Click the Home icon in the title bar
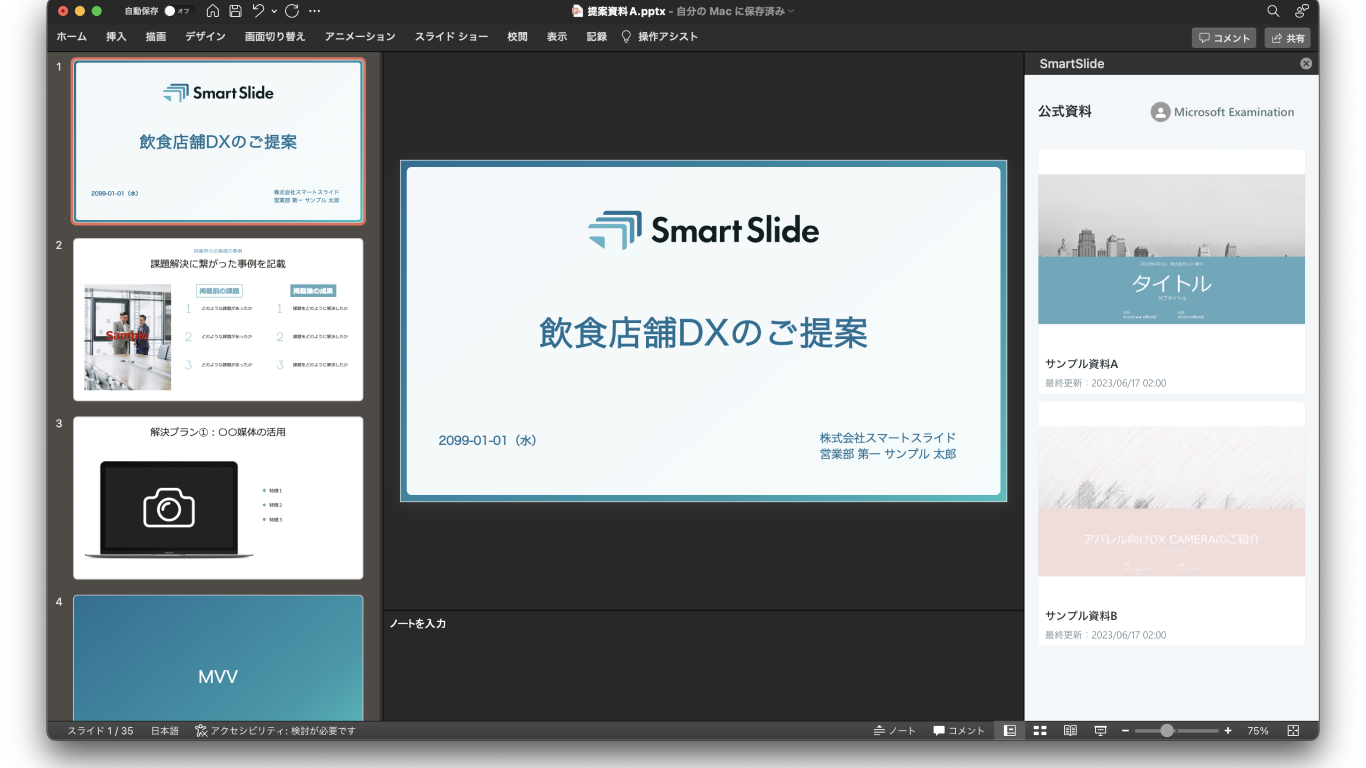Image resolution: width=1366 pixels, height=768 pixels. pyautogui.click(x=212, y=11)
